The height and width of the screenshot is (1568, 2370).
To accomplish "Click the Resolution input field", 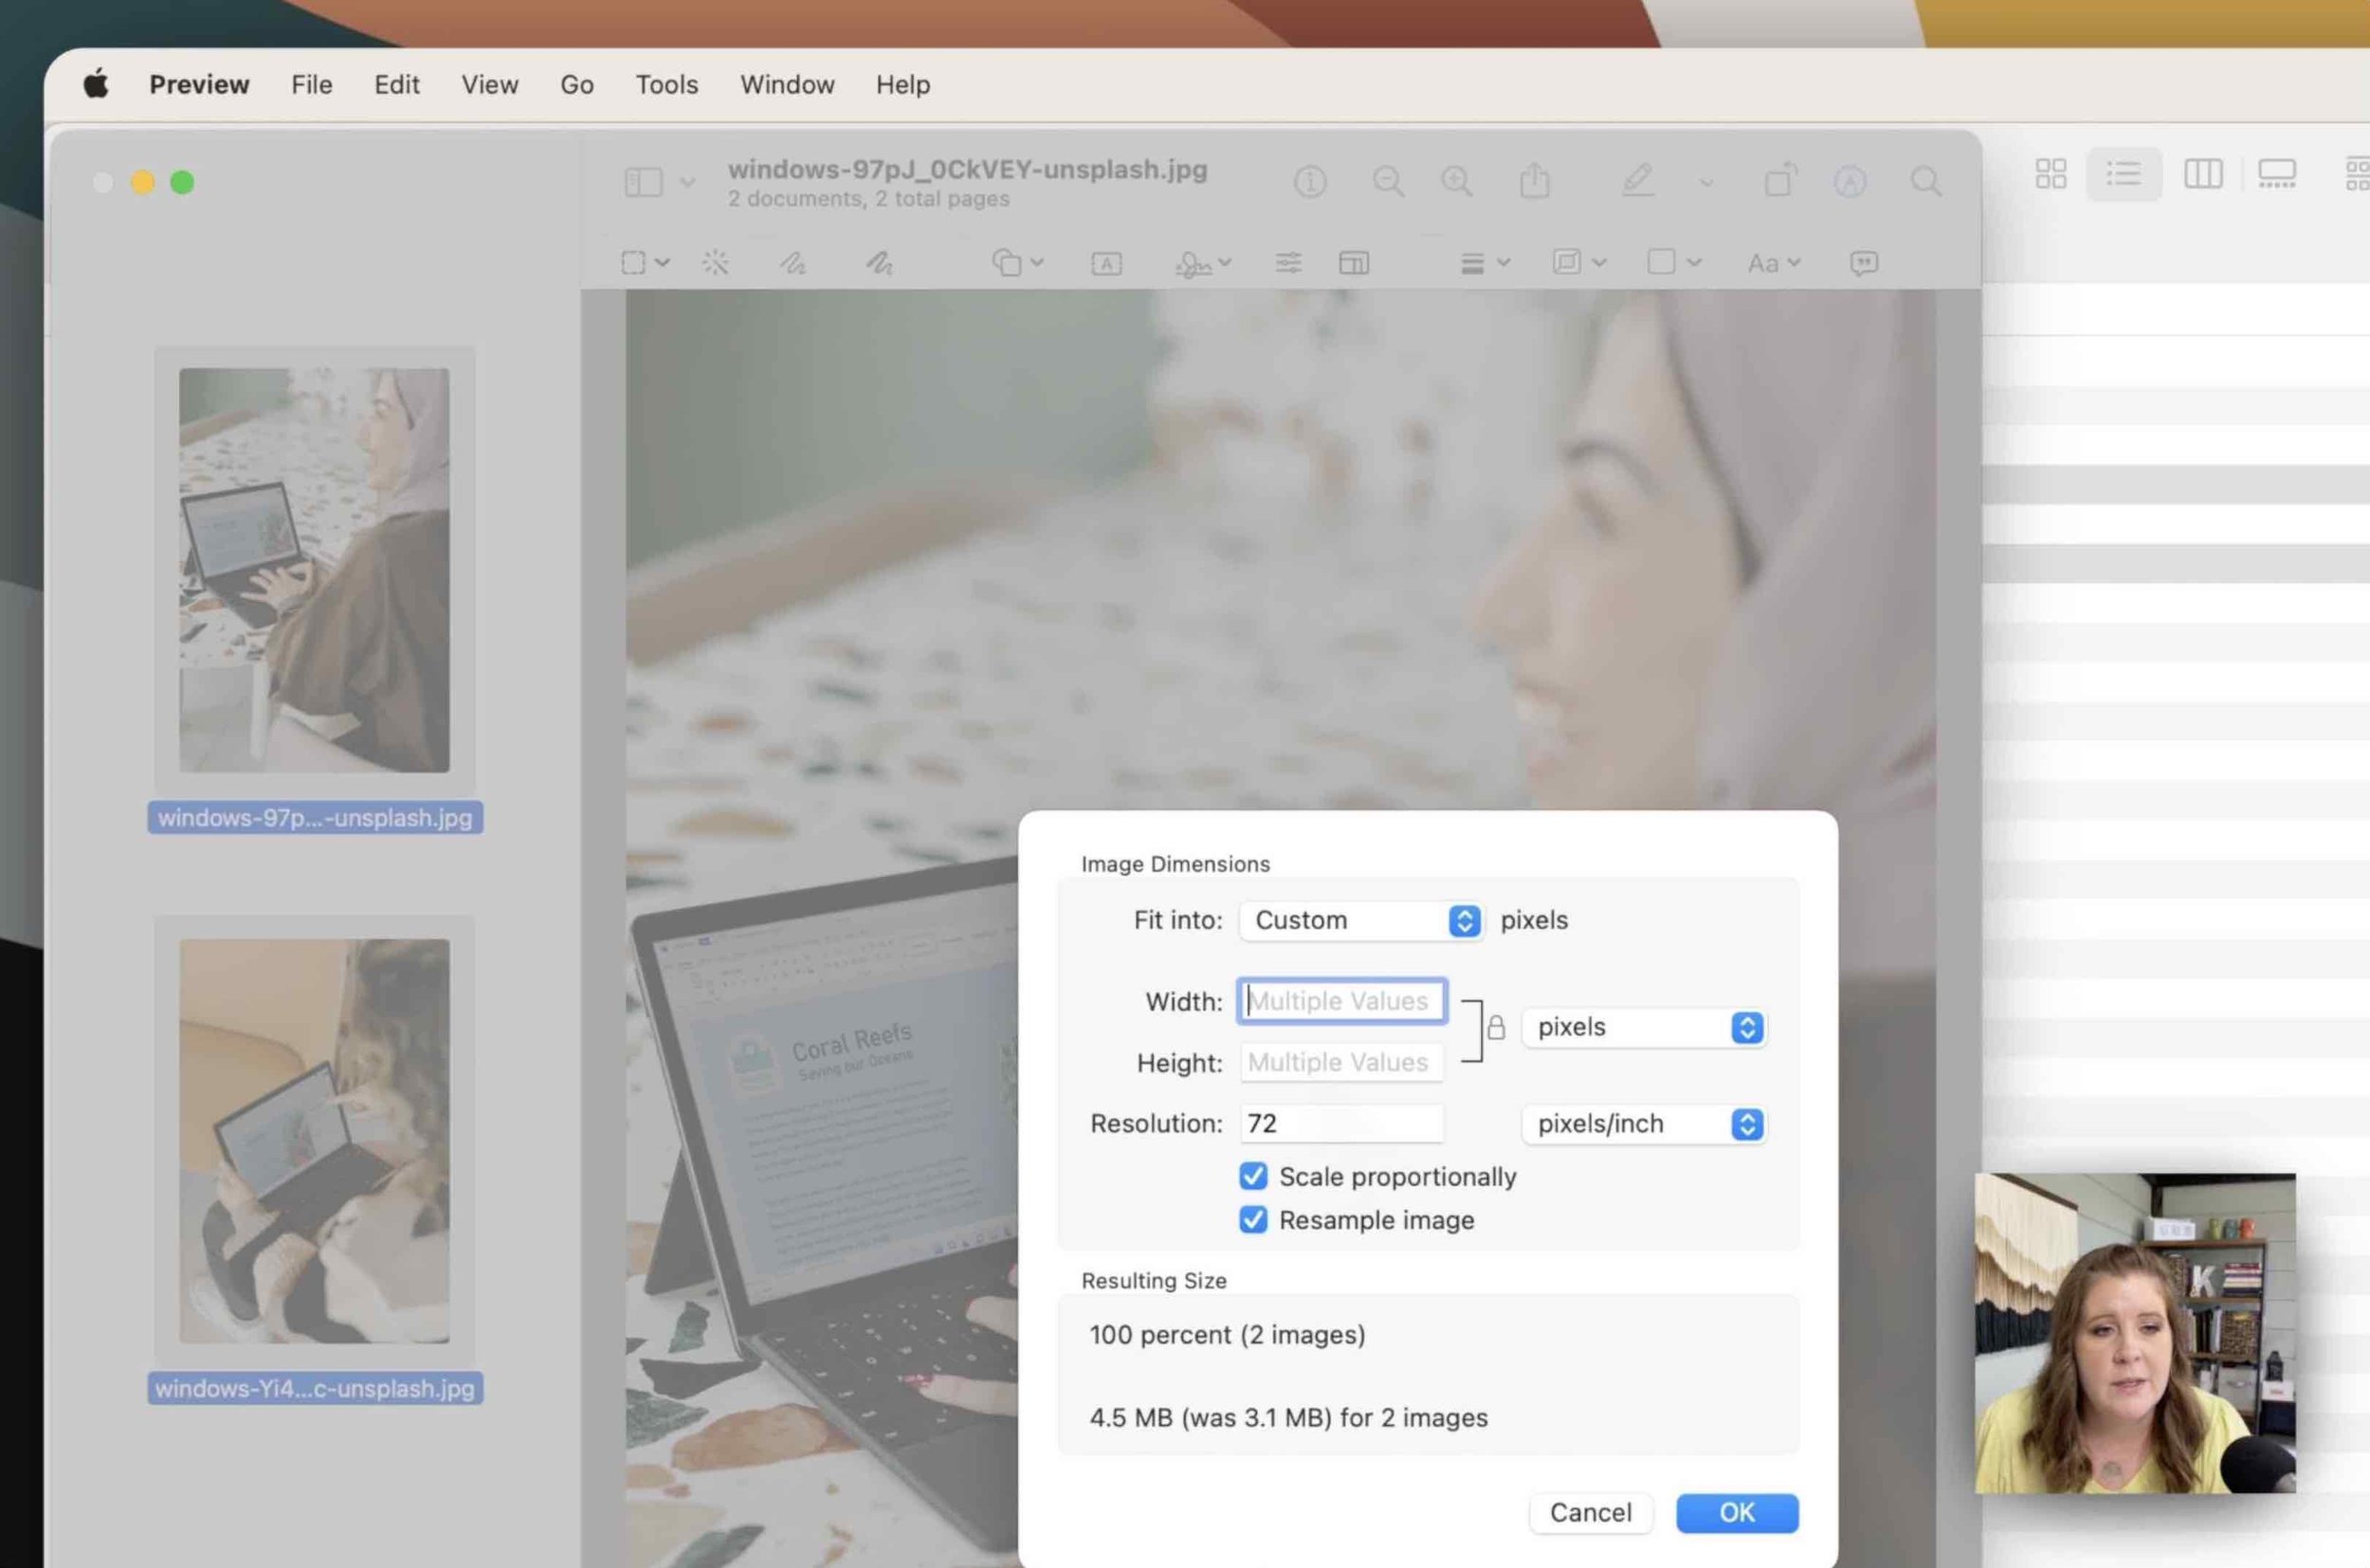I will pos(1342,1124).
